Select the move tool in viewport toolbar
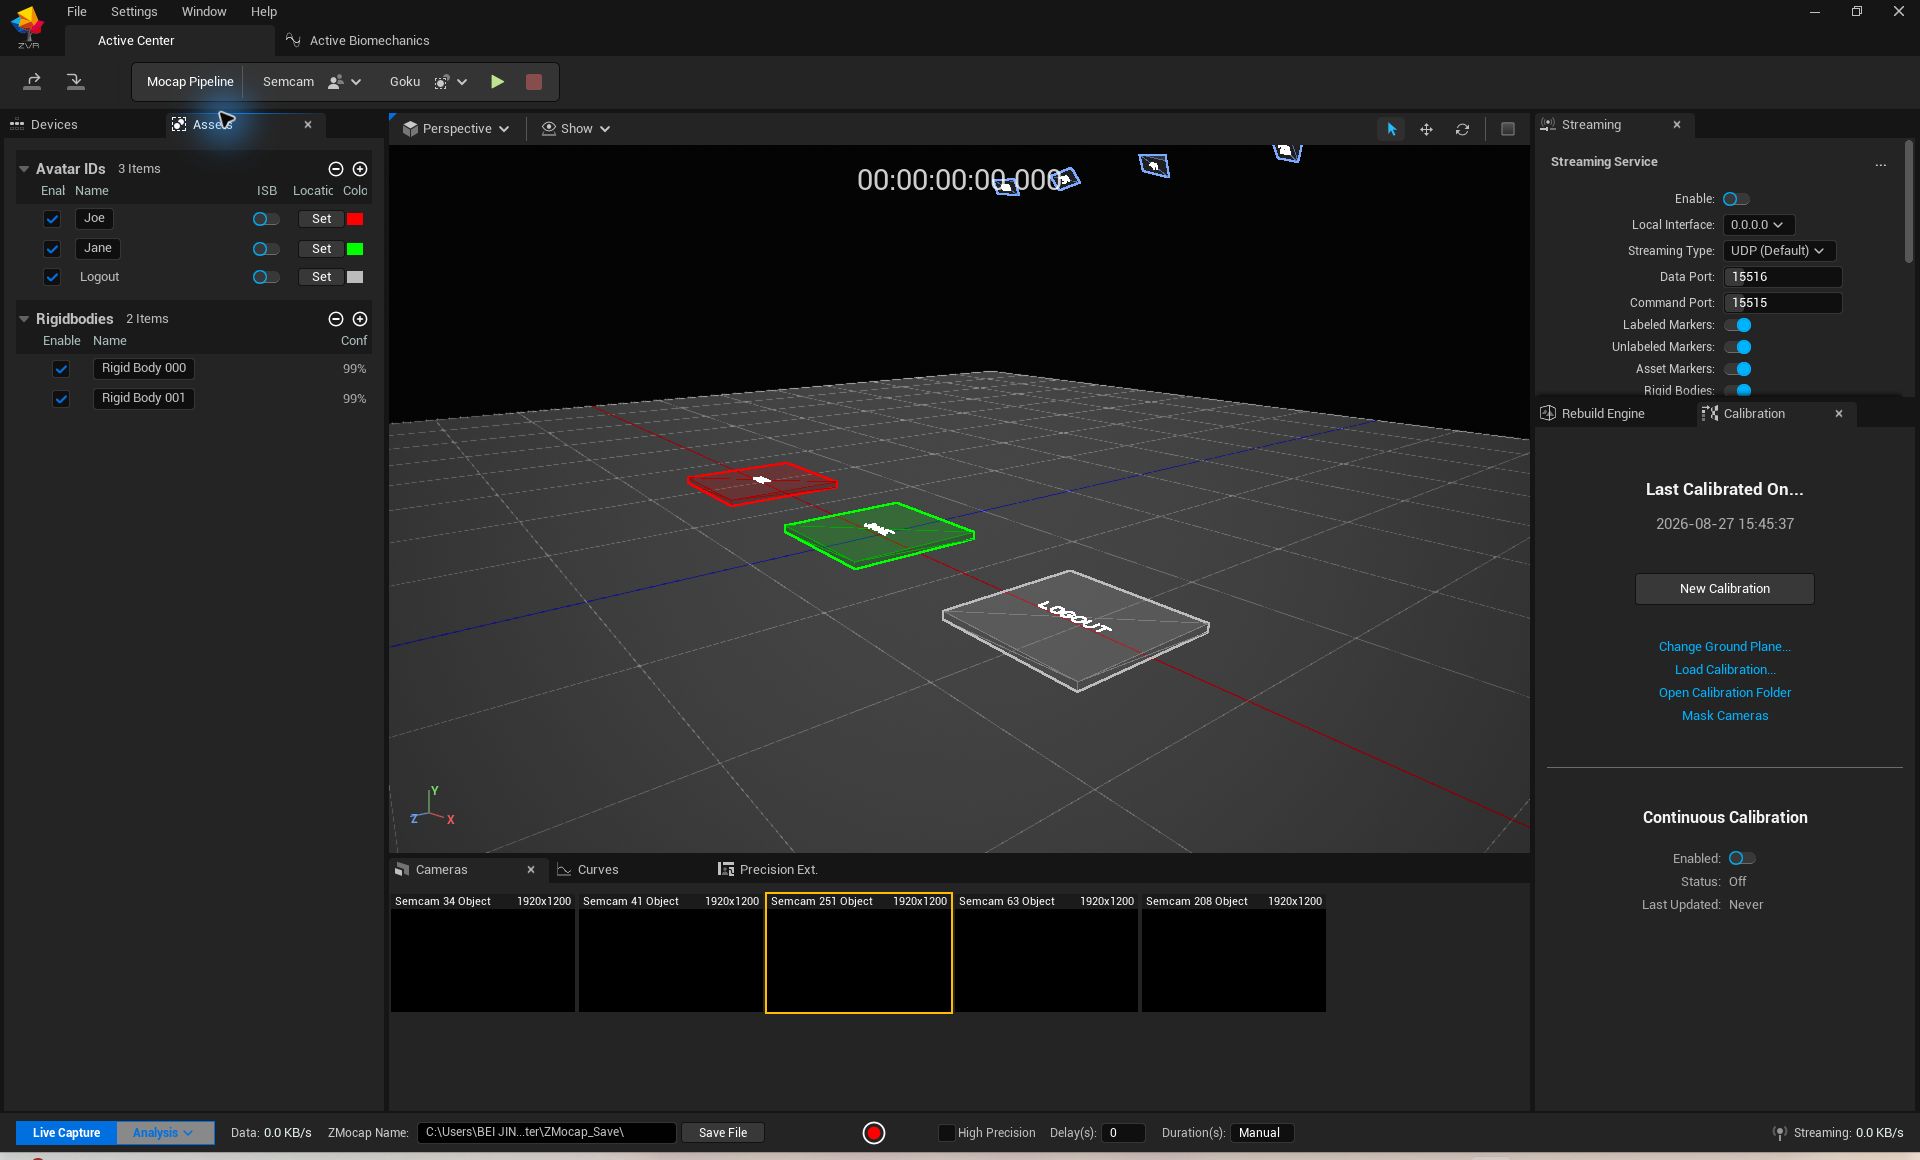This screenshot has height=1160, width=1920. (1427, 129)
